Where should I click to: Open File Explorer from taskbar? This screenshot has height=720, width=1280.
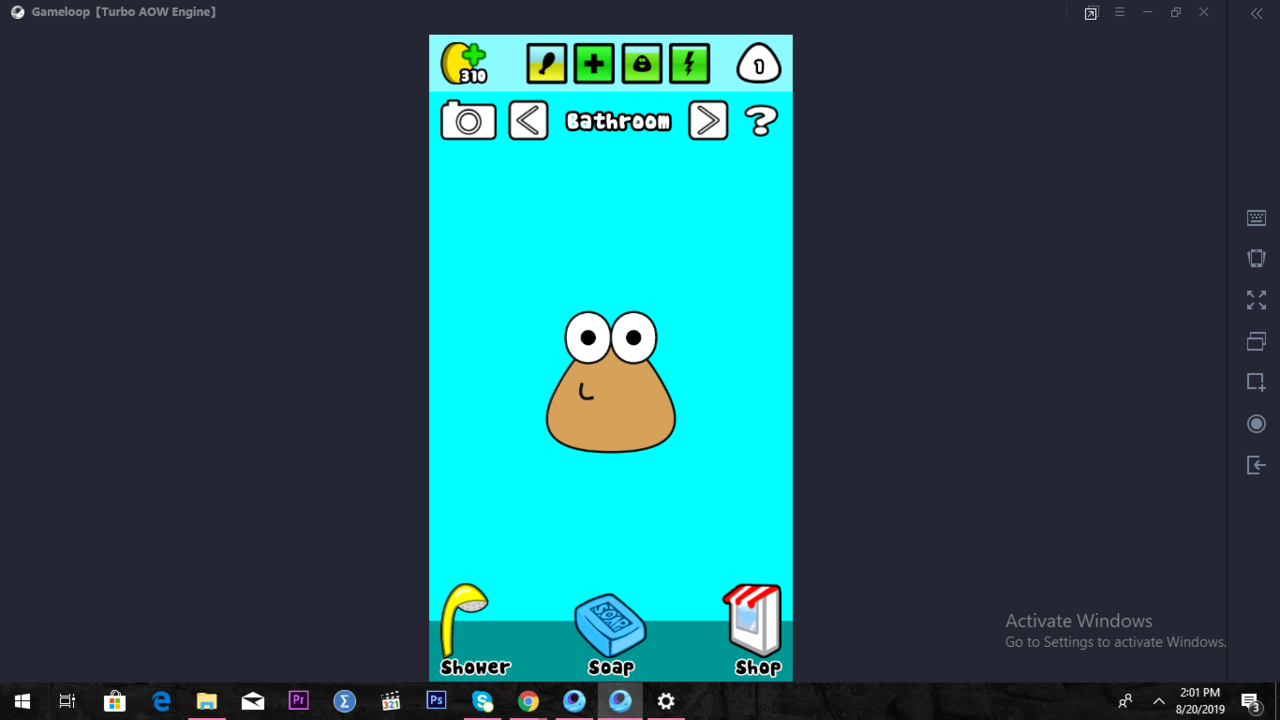pos(207,701)
